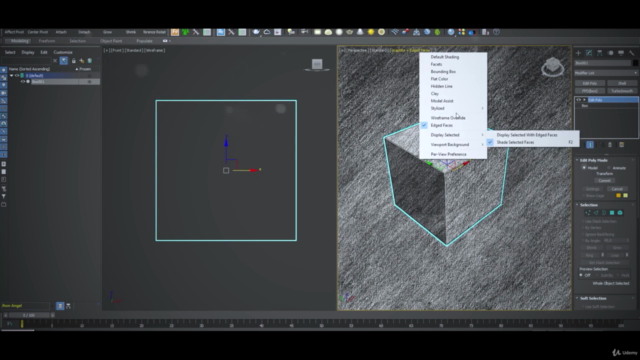The image size is (640, 360).
Task: Select the Model radio button
Action: [584, 168]
